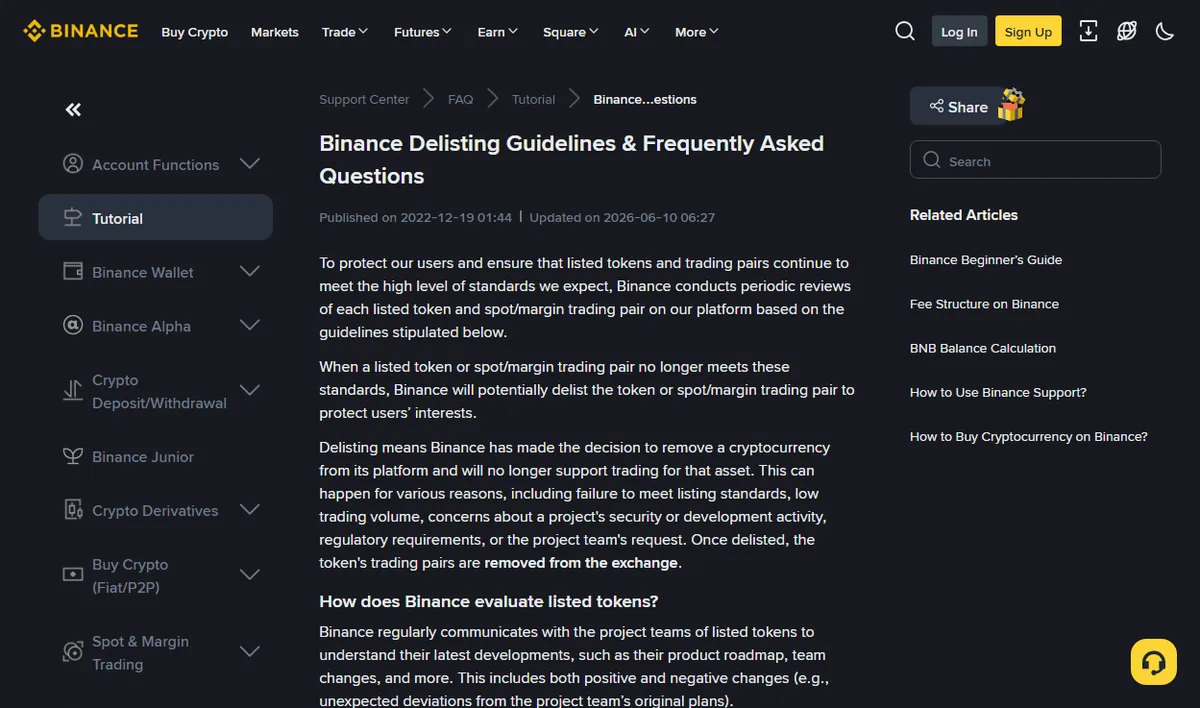Focus the article Search input field
The width and height of the screenshot is (1200, 708).
(x=1035, y=160)
